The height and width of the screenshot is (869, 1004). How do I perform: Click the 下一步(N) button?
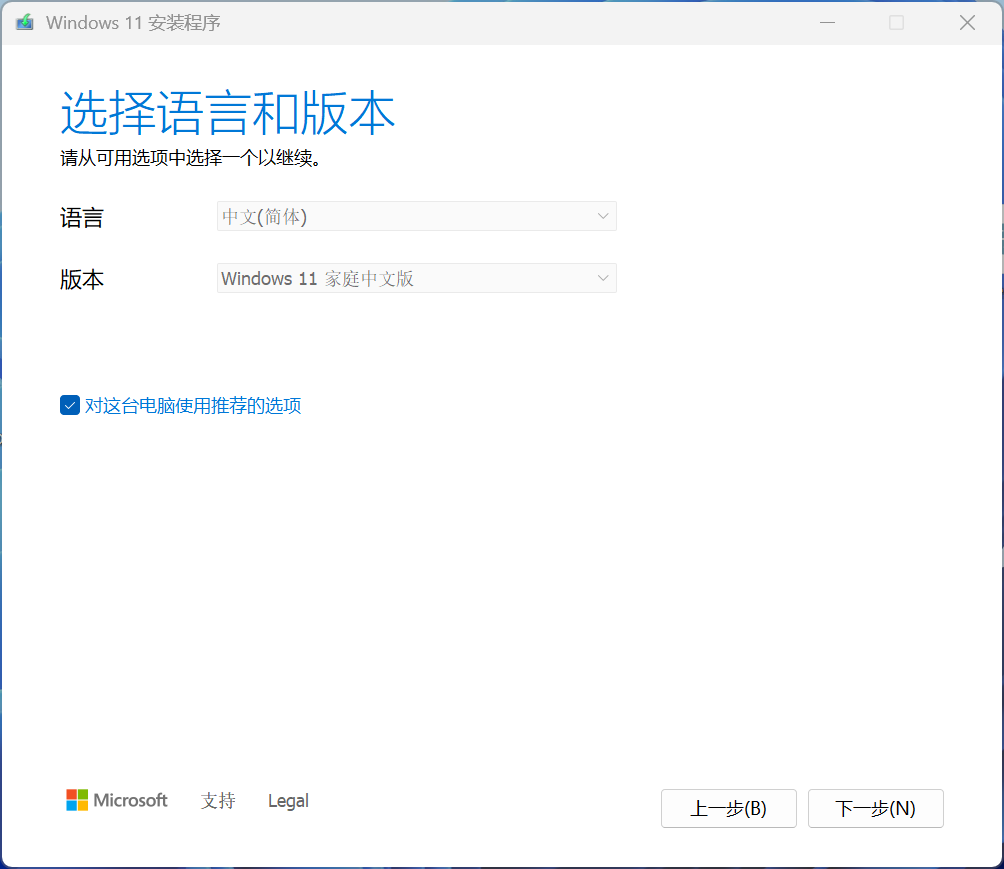[x=875, y=808]
